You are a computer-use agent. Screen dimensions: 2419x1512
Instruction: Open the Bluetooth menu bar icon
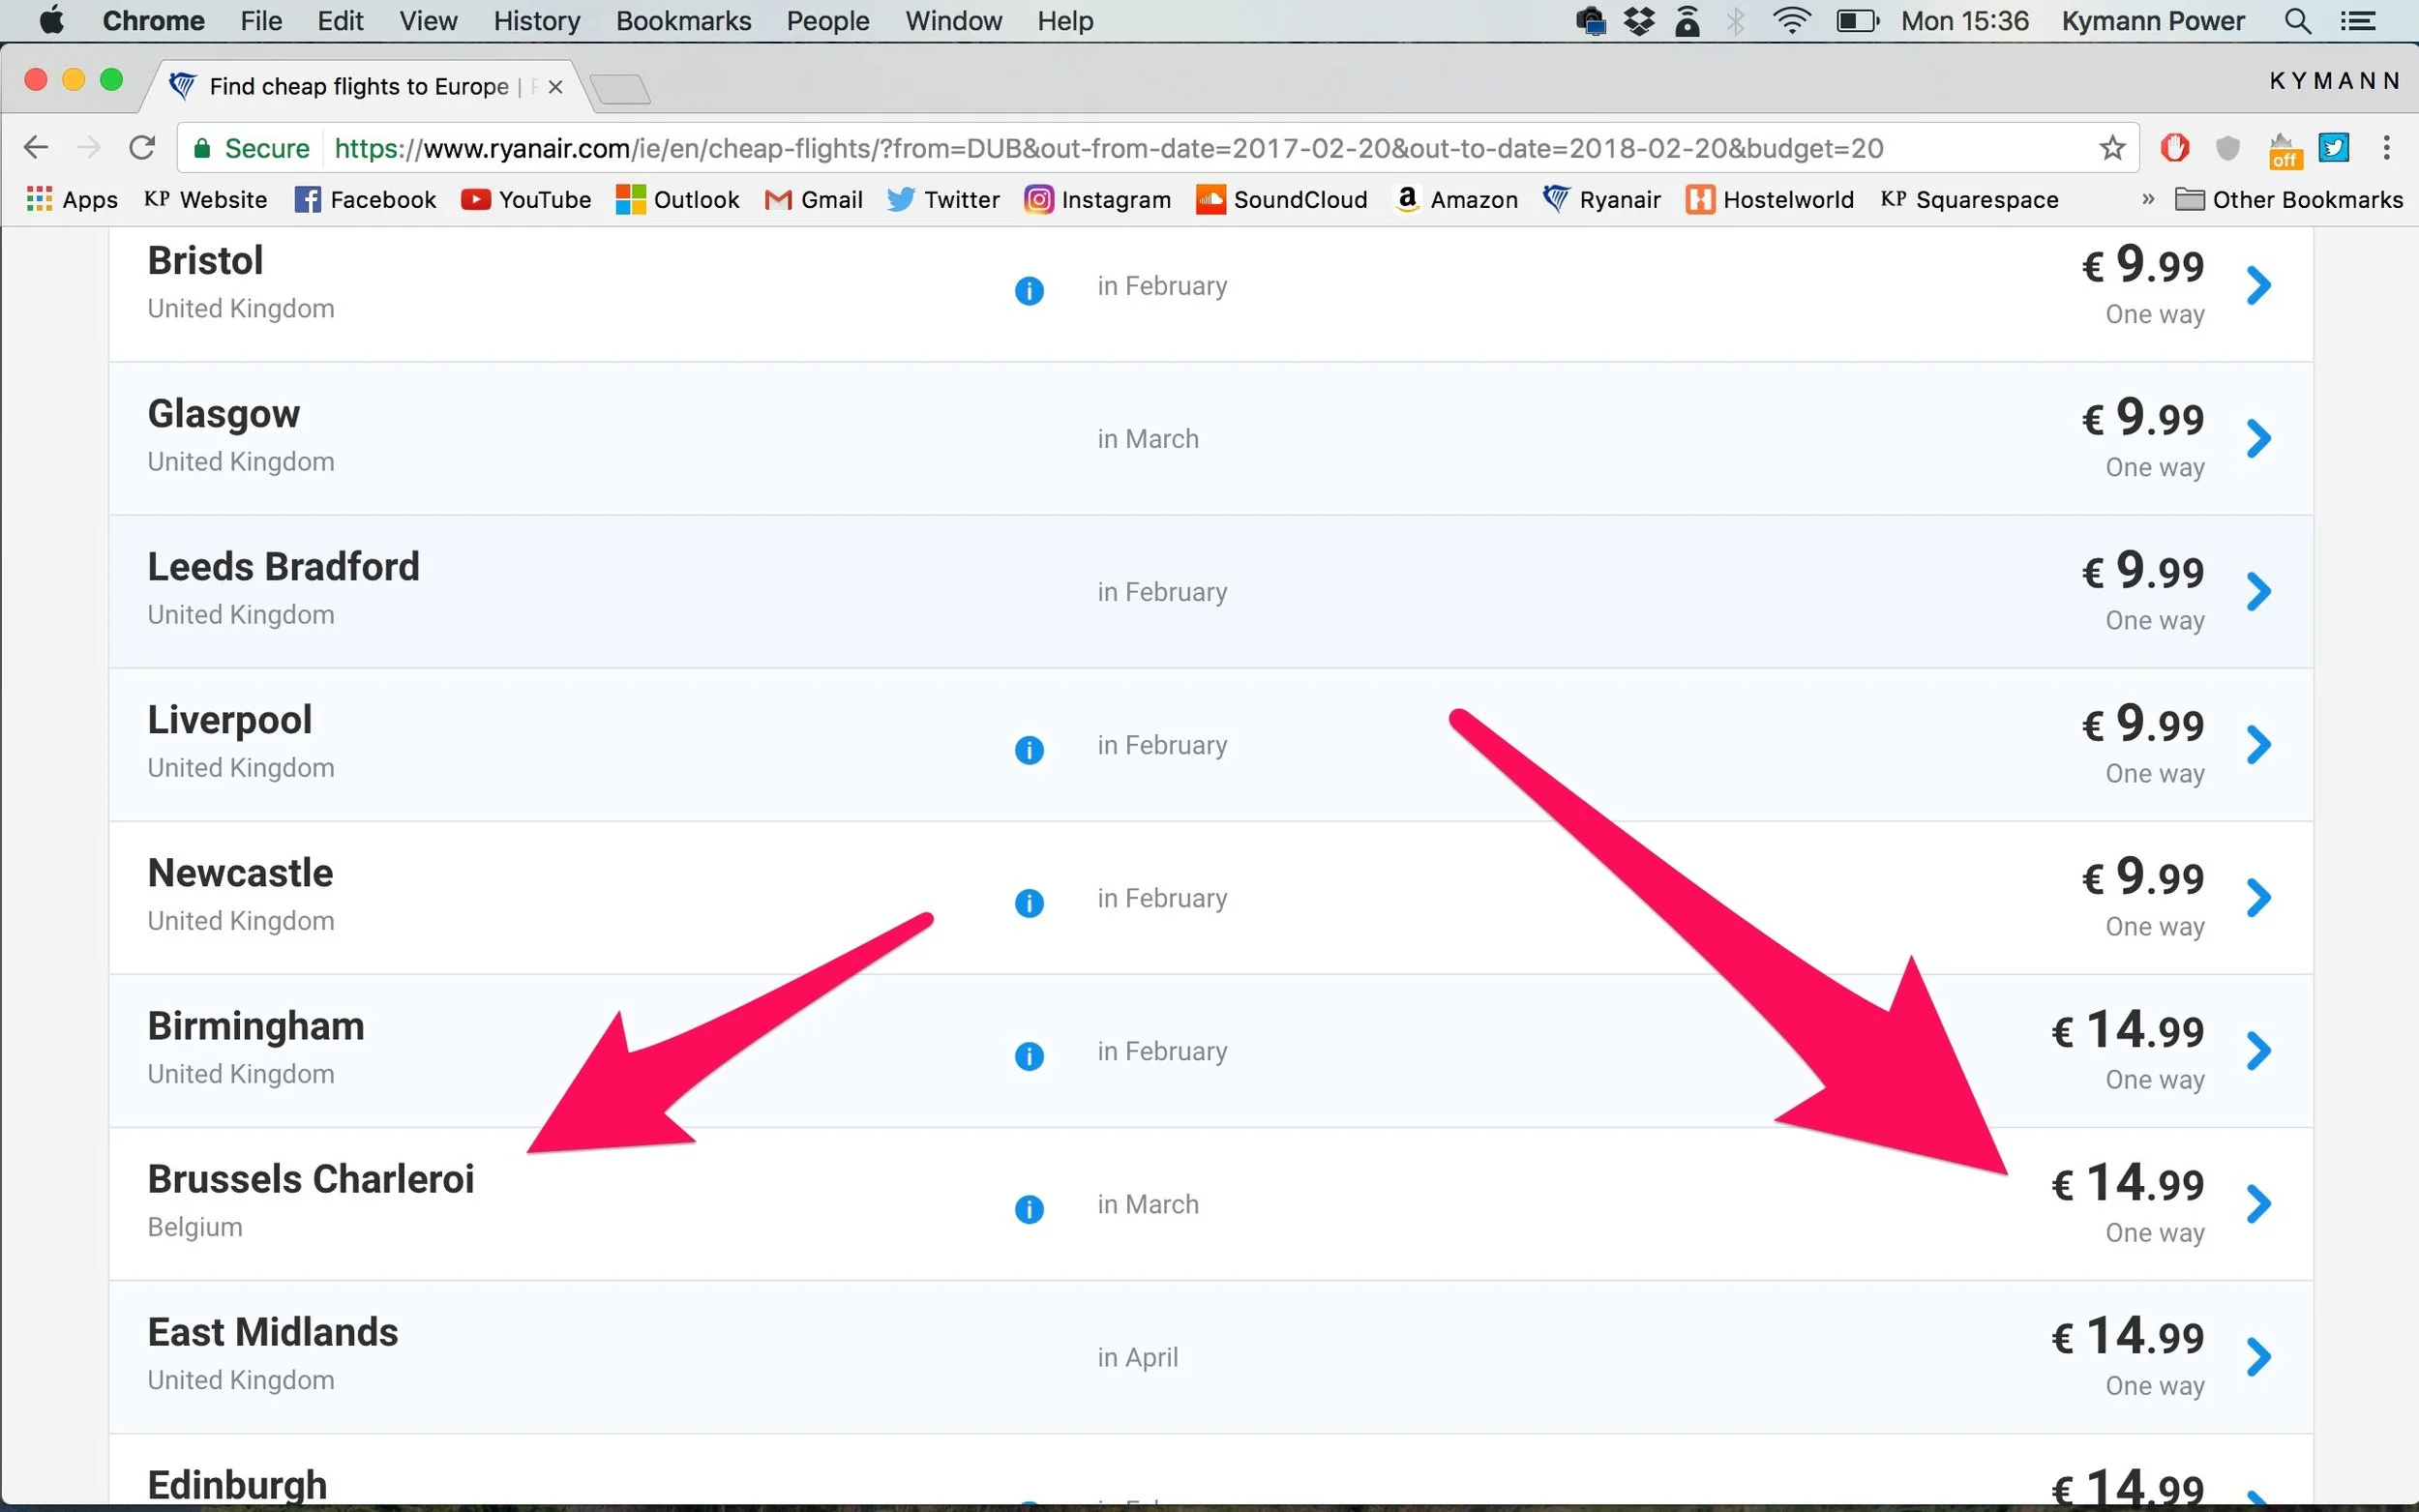tap(1736, 21)
